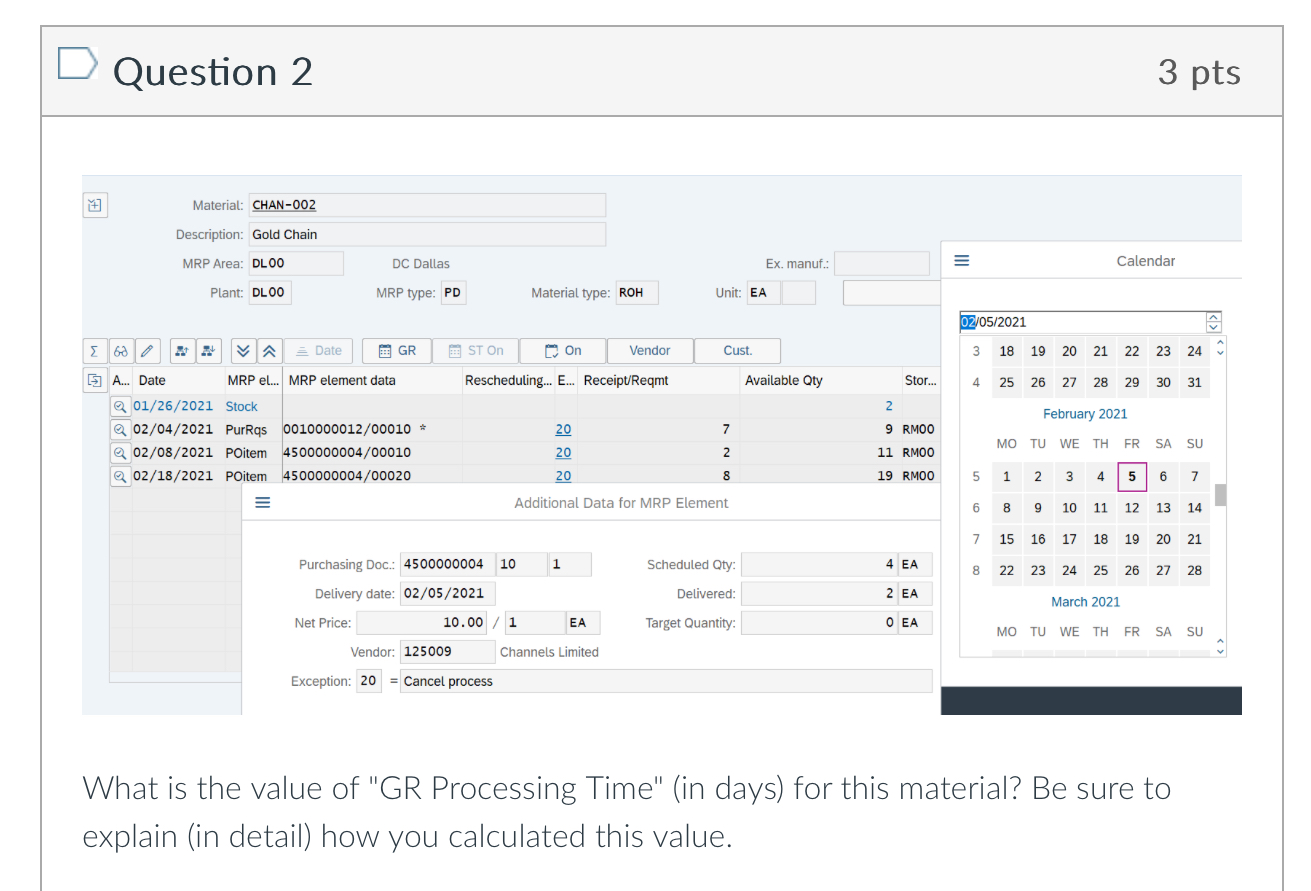The width and height of the screenshot is (1311, 891).
Task: Click February 2021 month heading
Action: tap(1085, 413)
